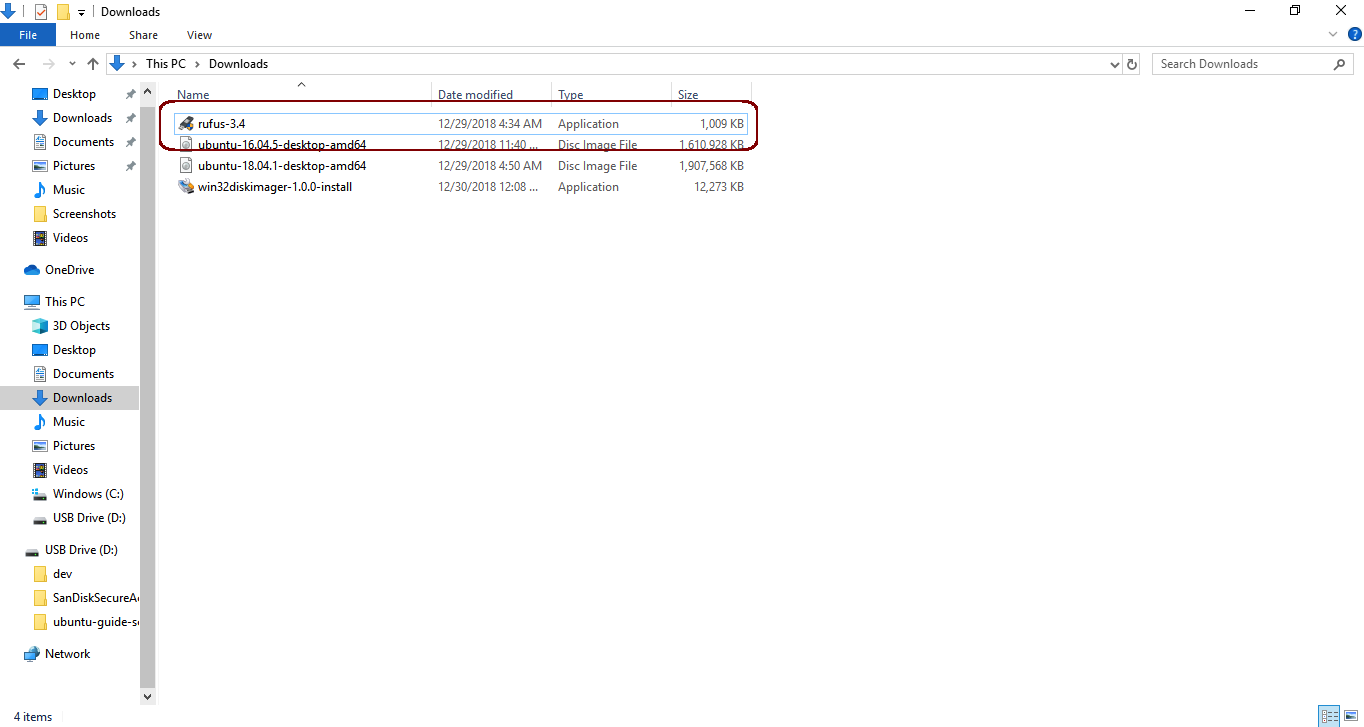
Task: Switch to the View ribbon tab
Action: coord(199,35)
